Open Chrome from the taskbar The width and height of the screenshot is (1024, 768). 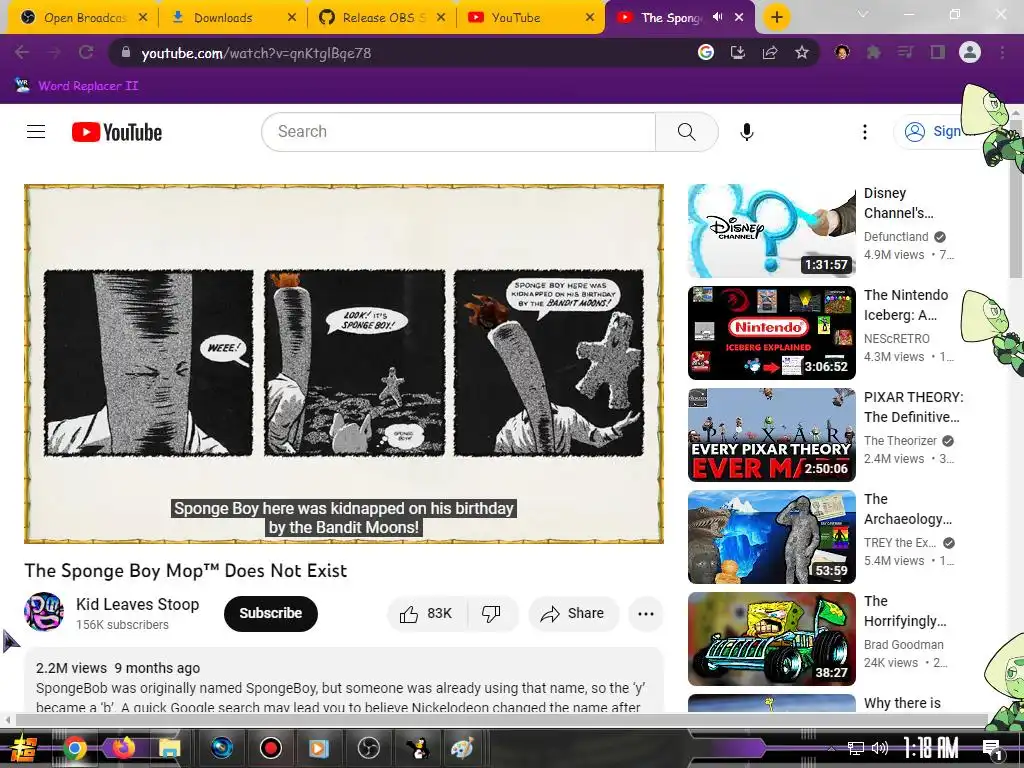pos(75,748)
